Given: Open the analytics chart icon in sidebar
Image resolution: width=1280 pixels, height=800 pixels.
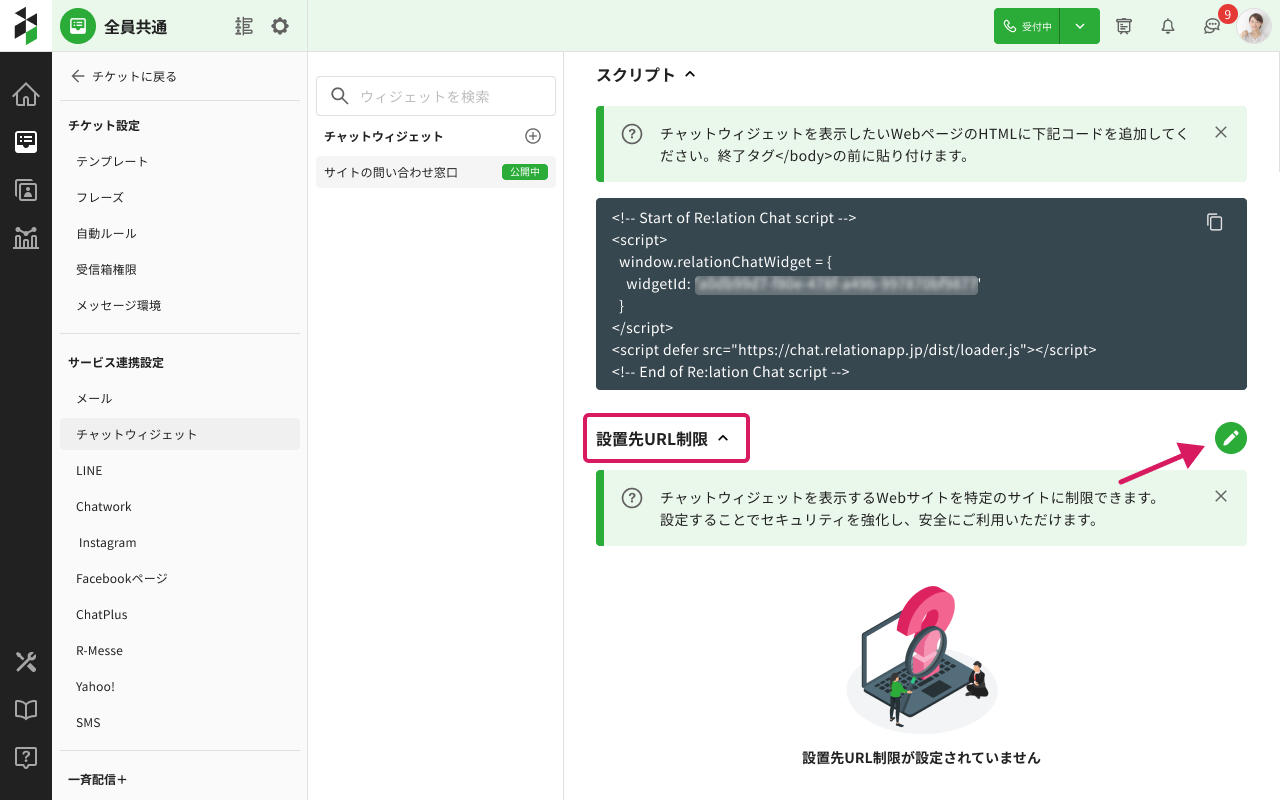Looking at the screenshot, I should (x=26, y=237).
